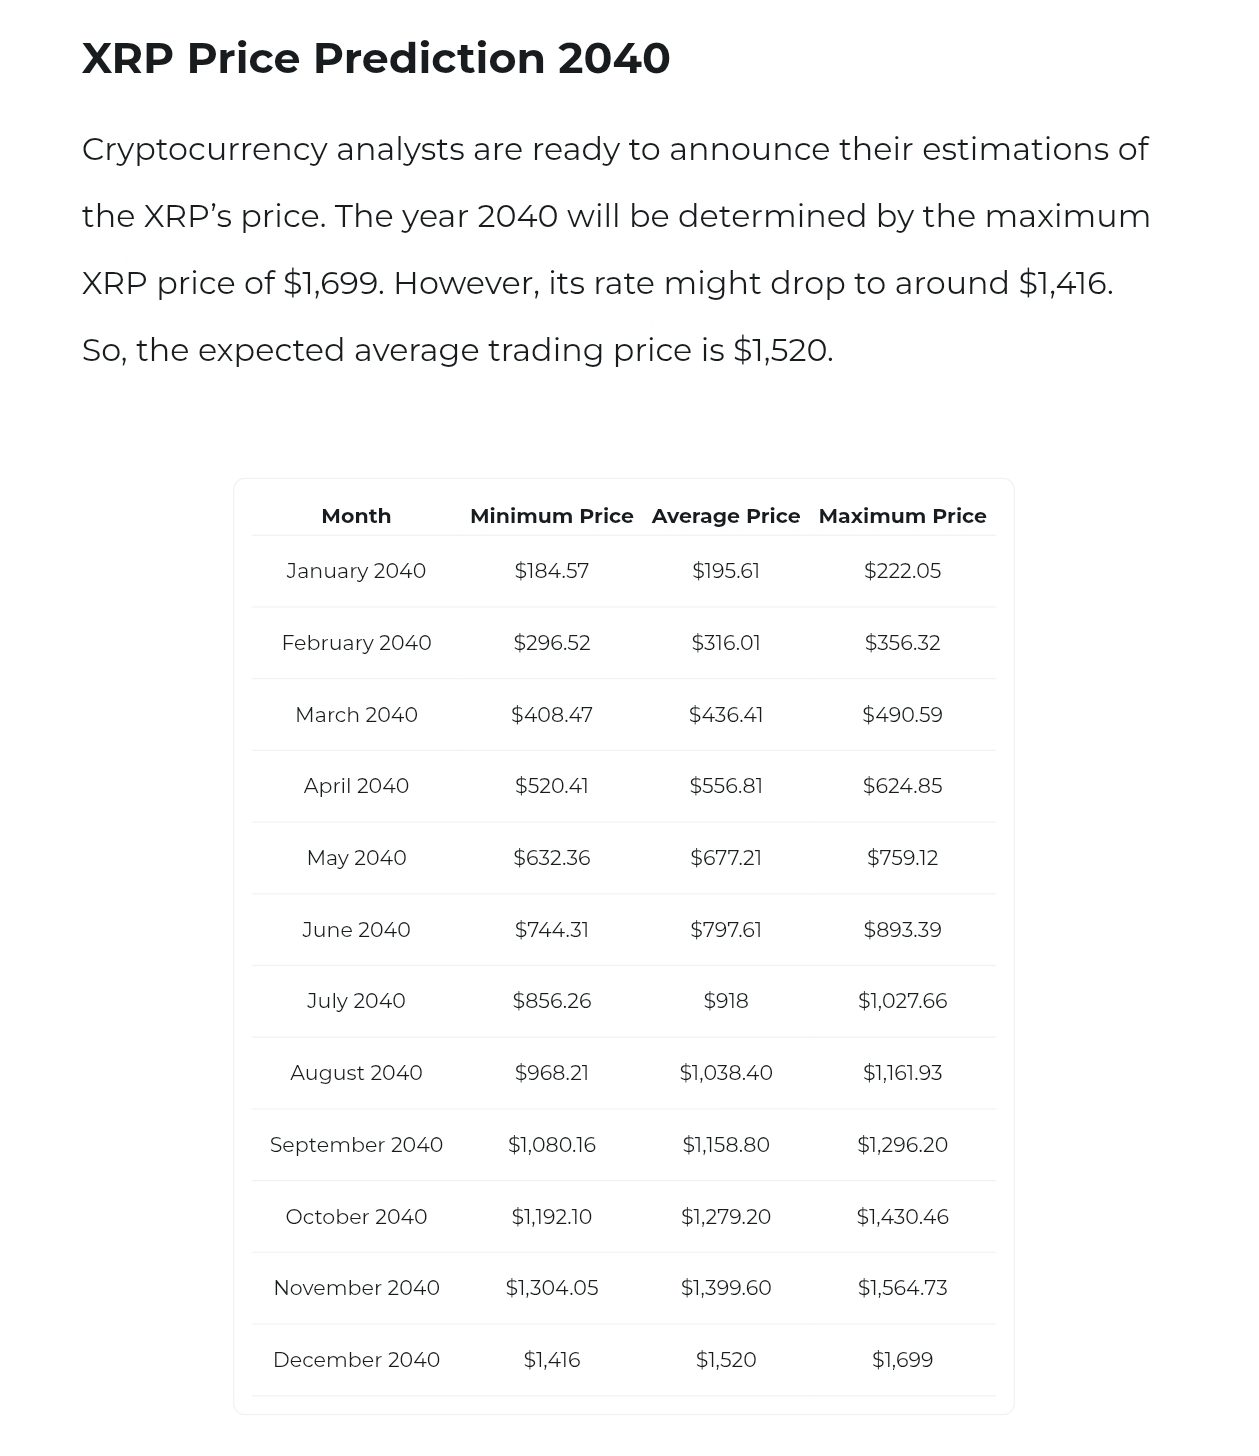Click the Average Price column header

click(x=725, y=516)
